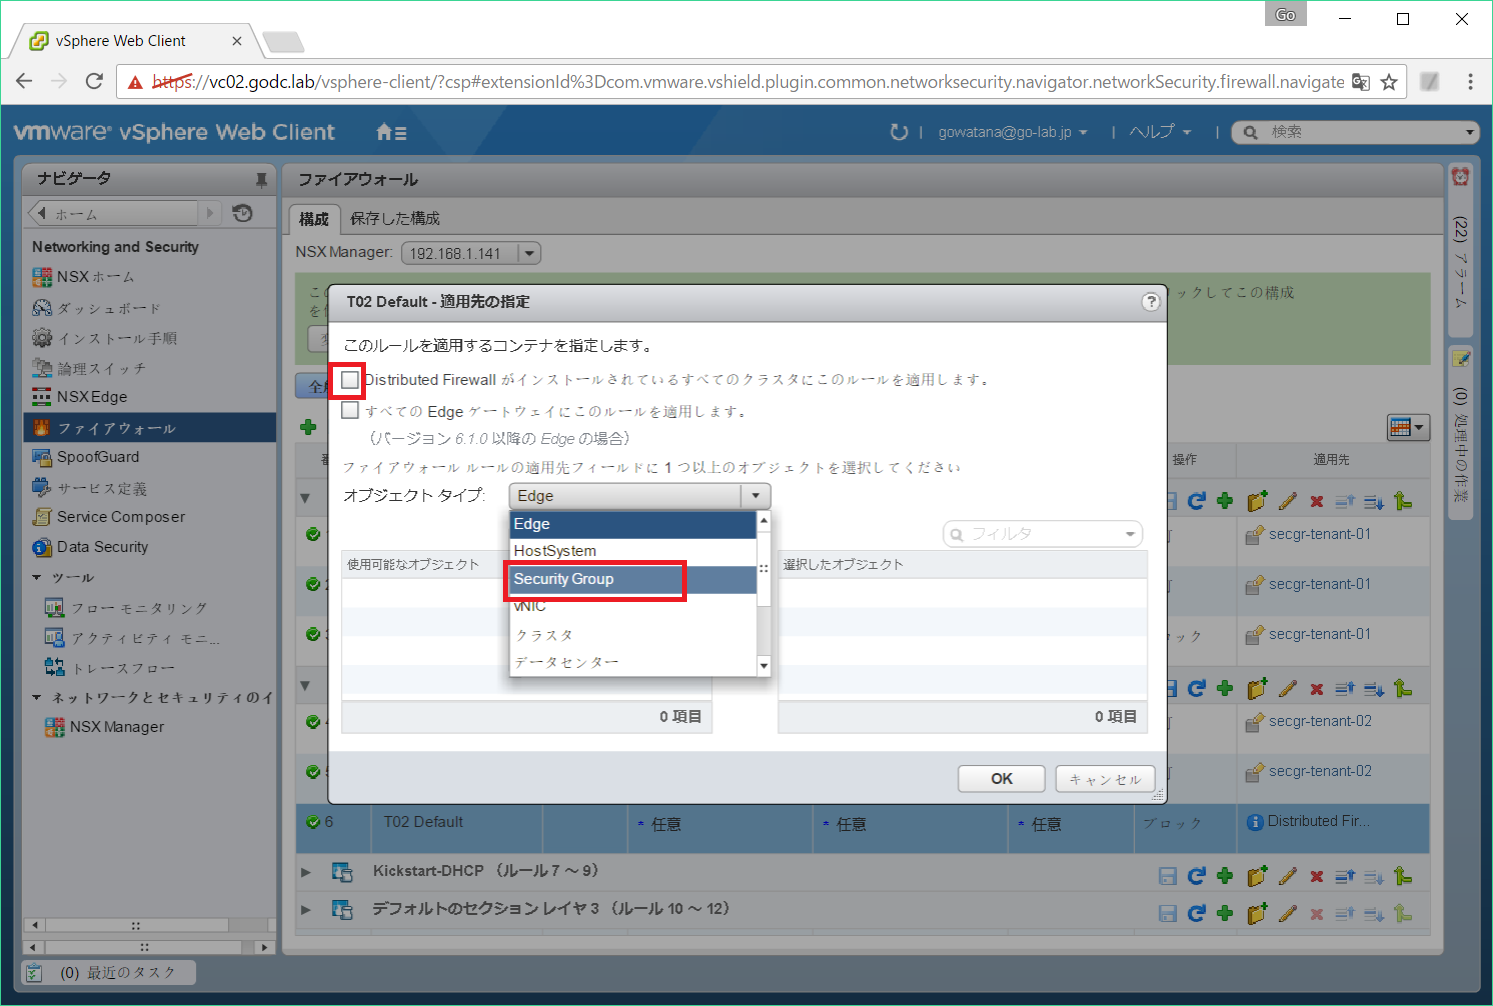
Task: Open the vSphere home menu icon
Action: tap(391, 132)
